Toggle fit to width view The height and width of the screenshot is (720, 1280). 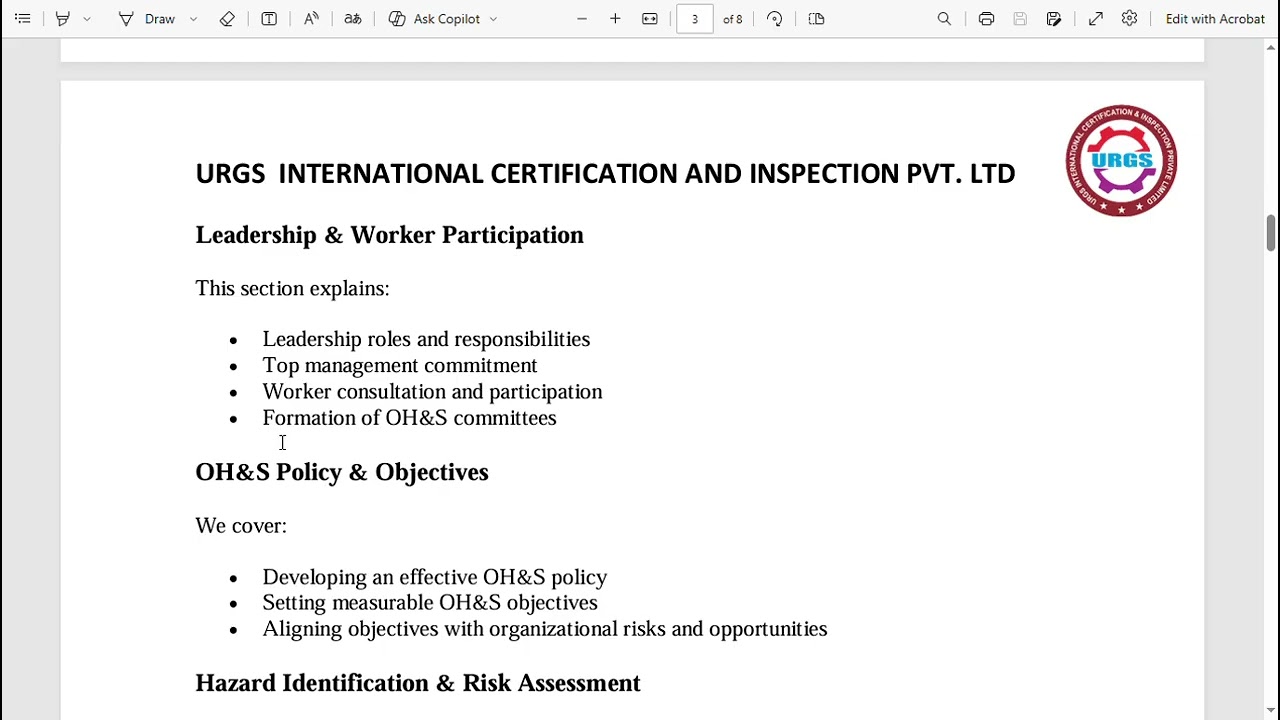(650, 19)
